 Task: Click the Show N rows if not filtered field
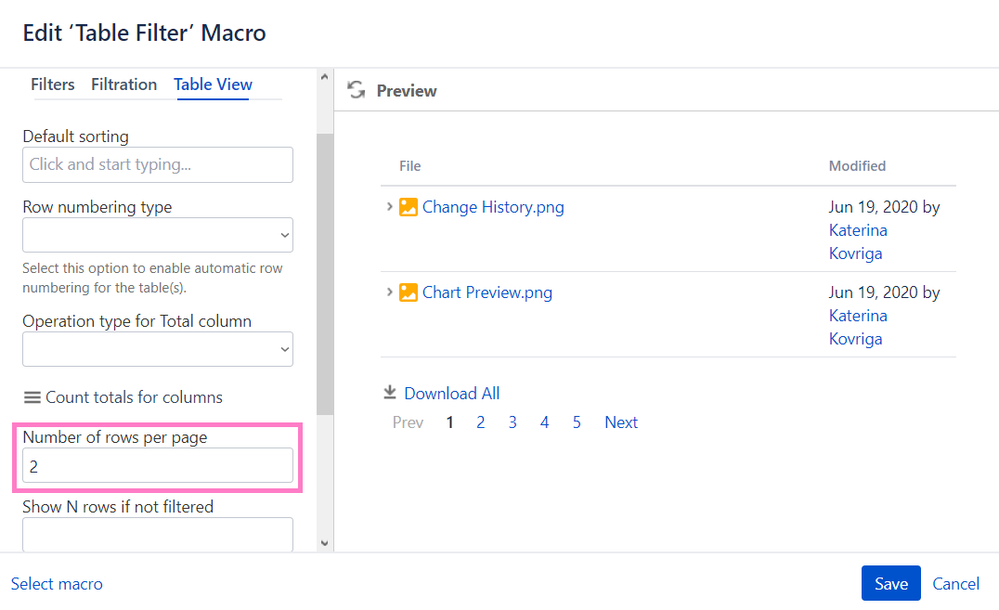(157, 534)
